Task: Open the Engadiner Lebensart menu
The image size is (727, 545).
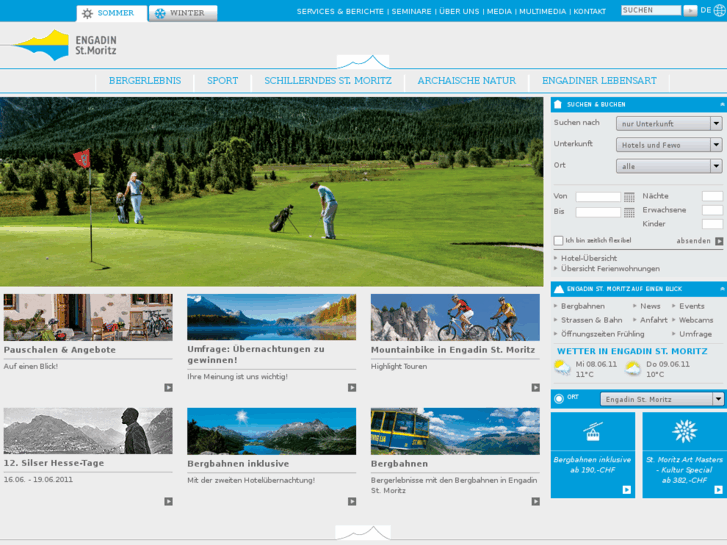Action: 599,81
